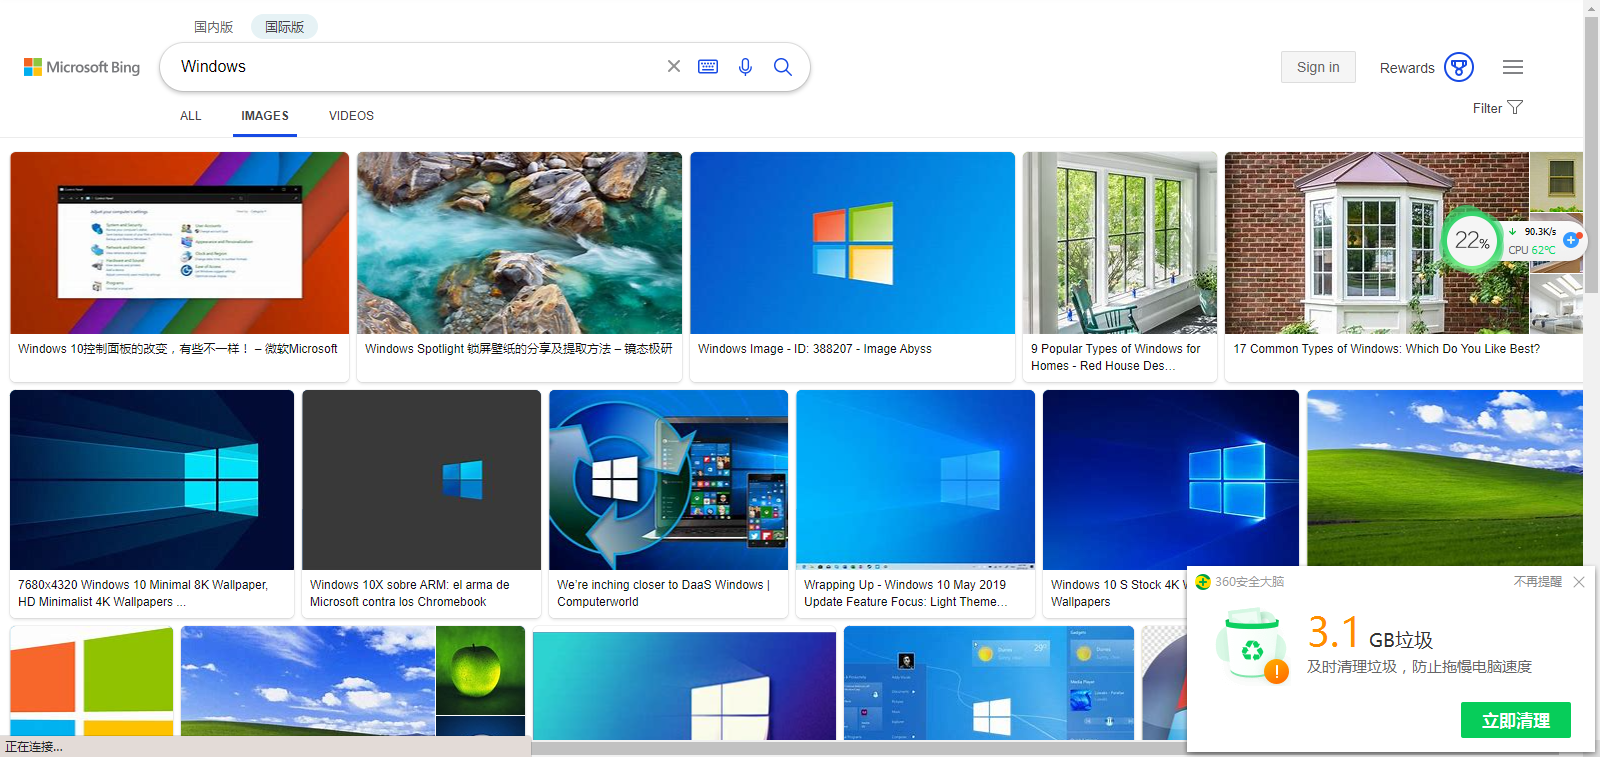Open the green hill Bliss wallpaper image
The image size is (1600, 757).
click(x=1445, y=478)
